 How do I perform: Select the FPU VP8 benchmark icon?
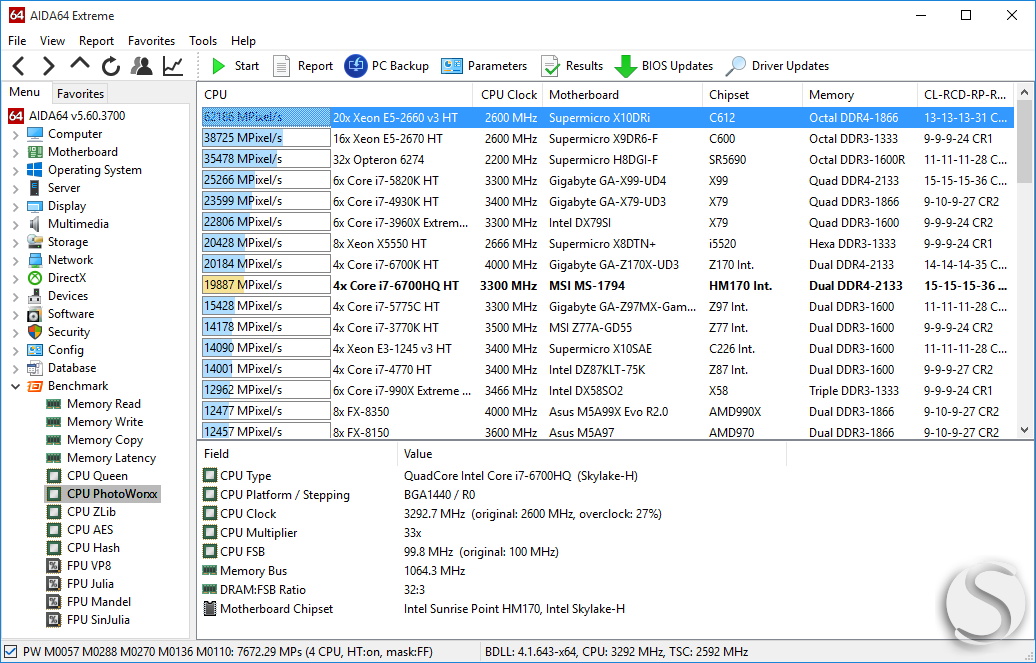click(x=54, y=566)
